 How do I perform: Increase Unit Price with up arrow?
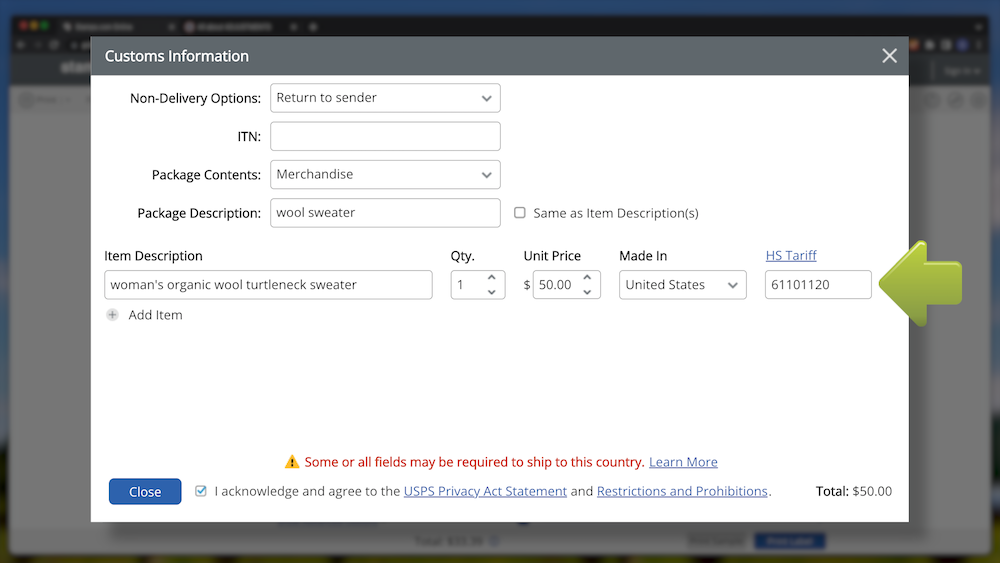(587, 278)
